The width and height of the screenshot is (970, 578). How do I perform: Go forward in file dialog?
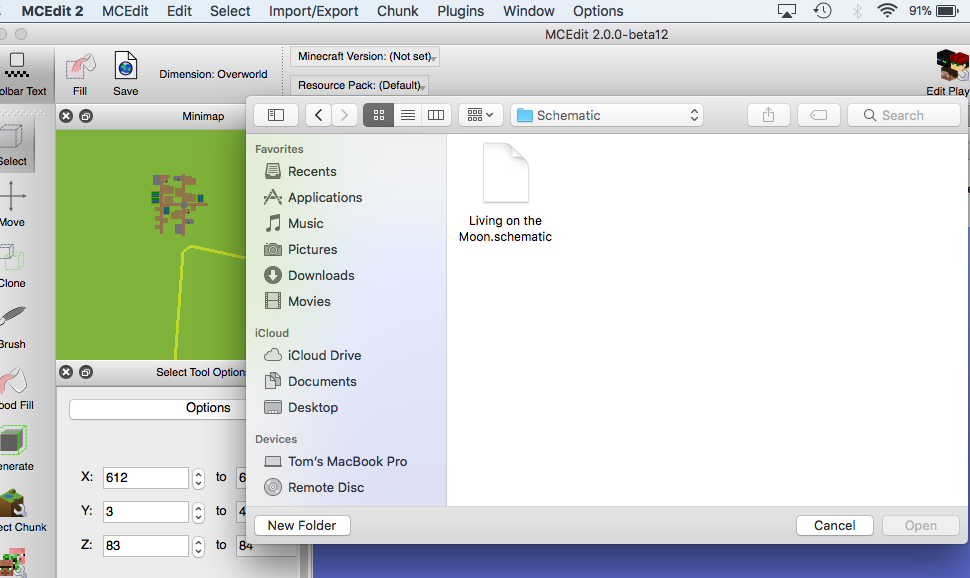345,115
